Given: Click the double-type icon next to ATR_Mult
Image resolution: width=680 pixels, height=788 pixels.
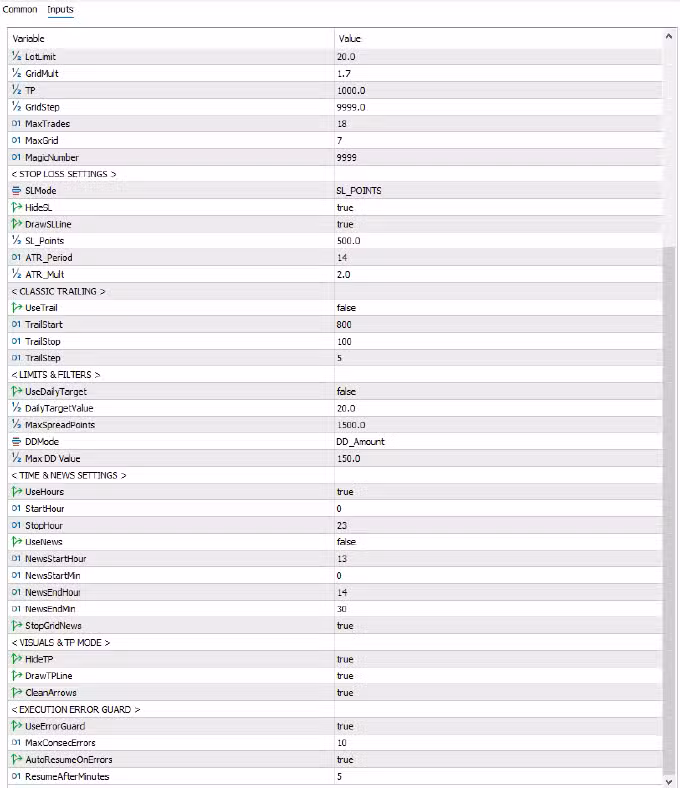Looking at the screenshot, I should 16,274.
